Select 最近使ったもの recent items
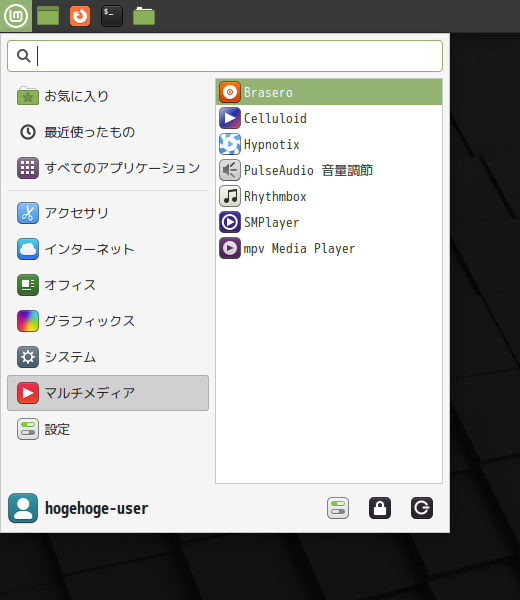 108,132
